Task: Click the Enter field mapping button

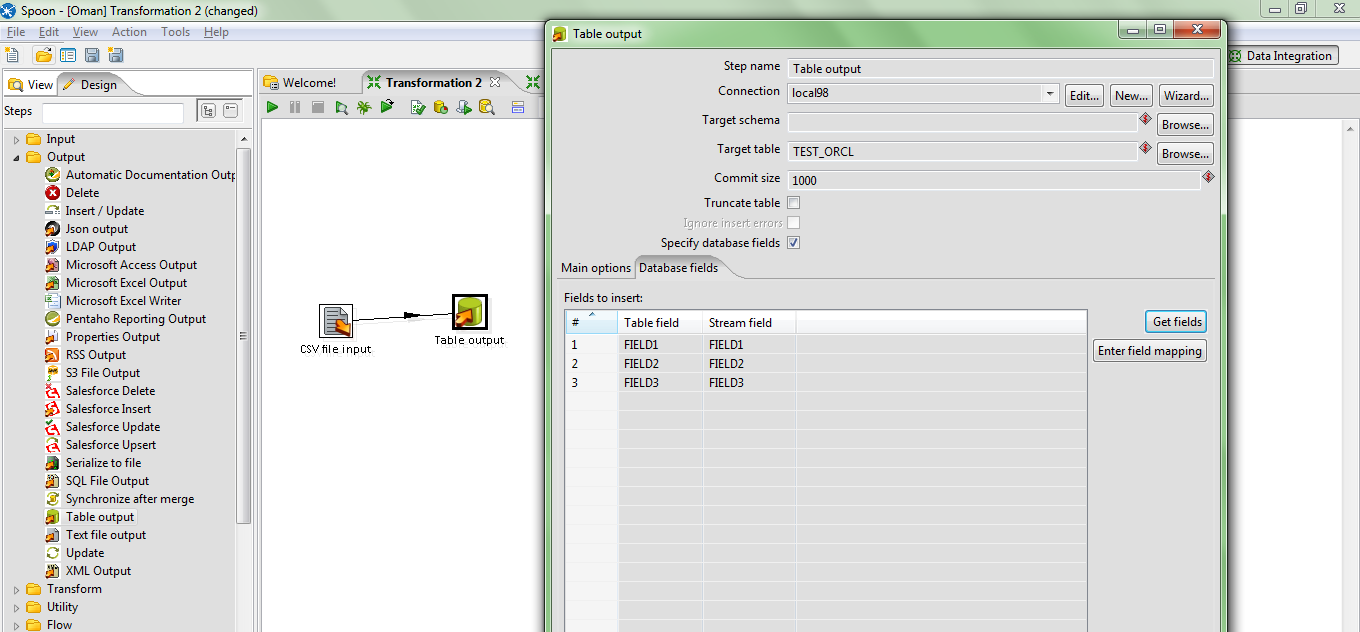Action: point(1150,351)
